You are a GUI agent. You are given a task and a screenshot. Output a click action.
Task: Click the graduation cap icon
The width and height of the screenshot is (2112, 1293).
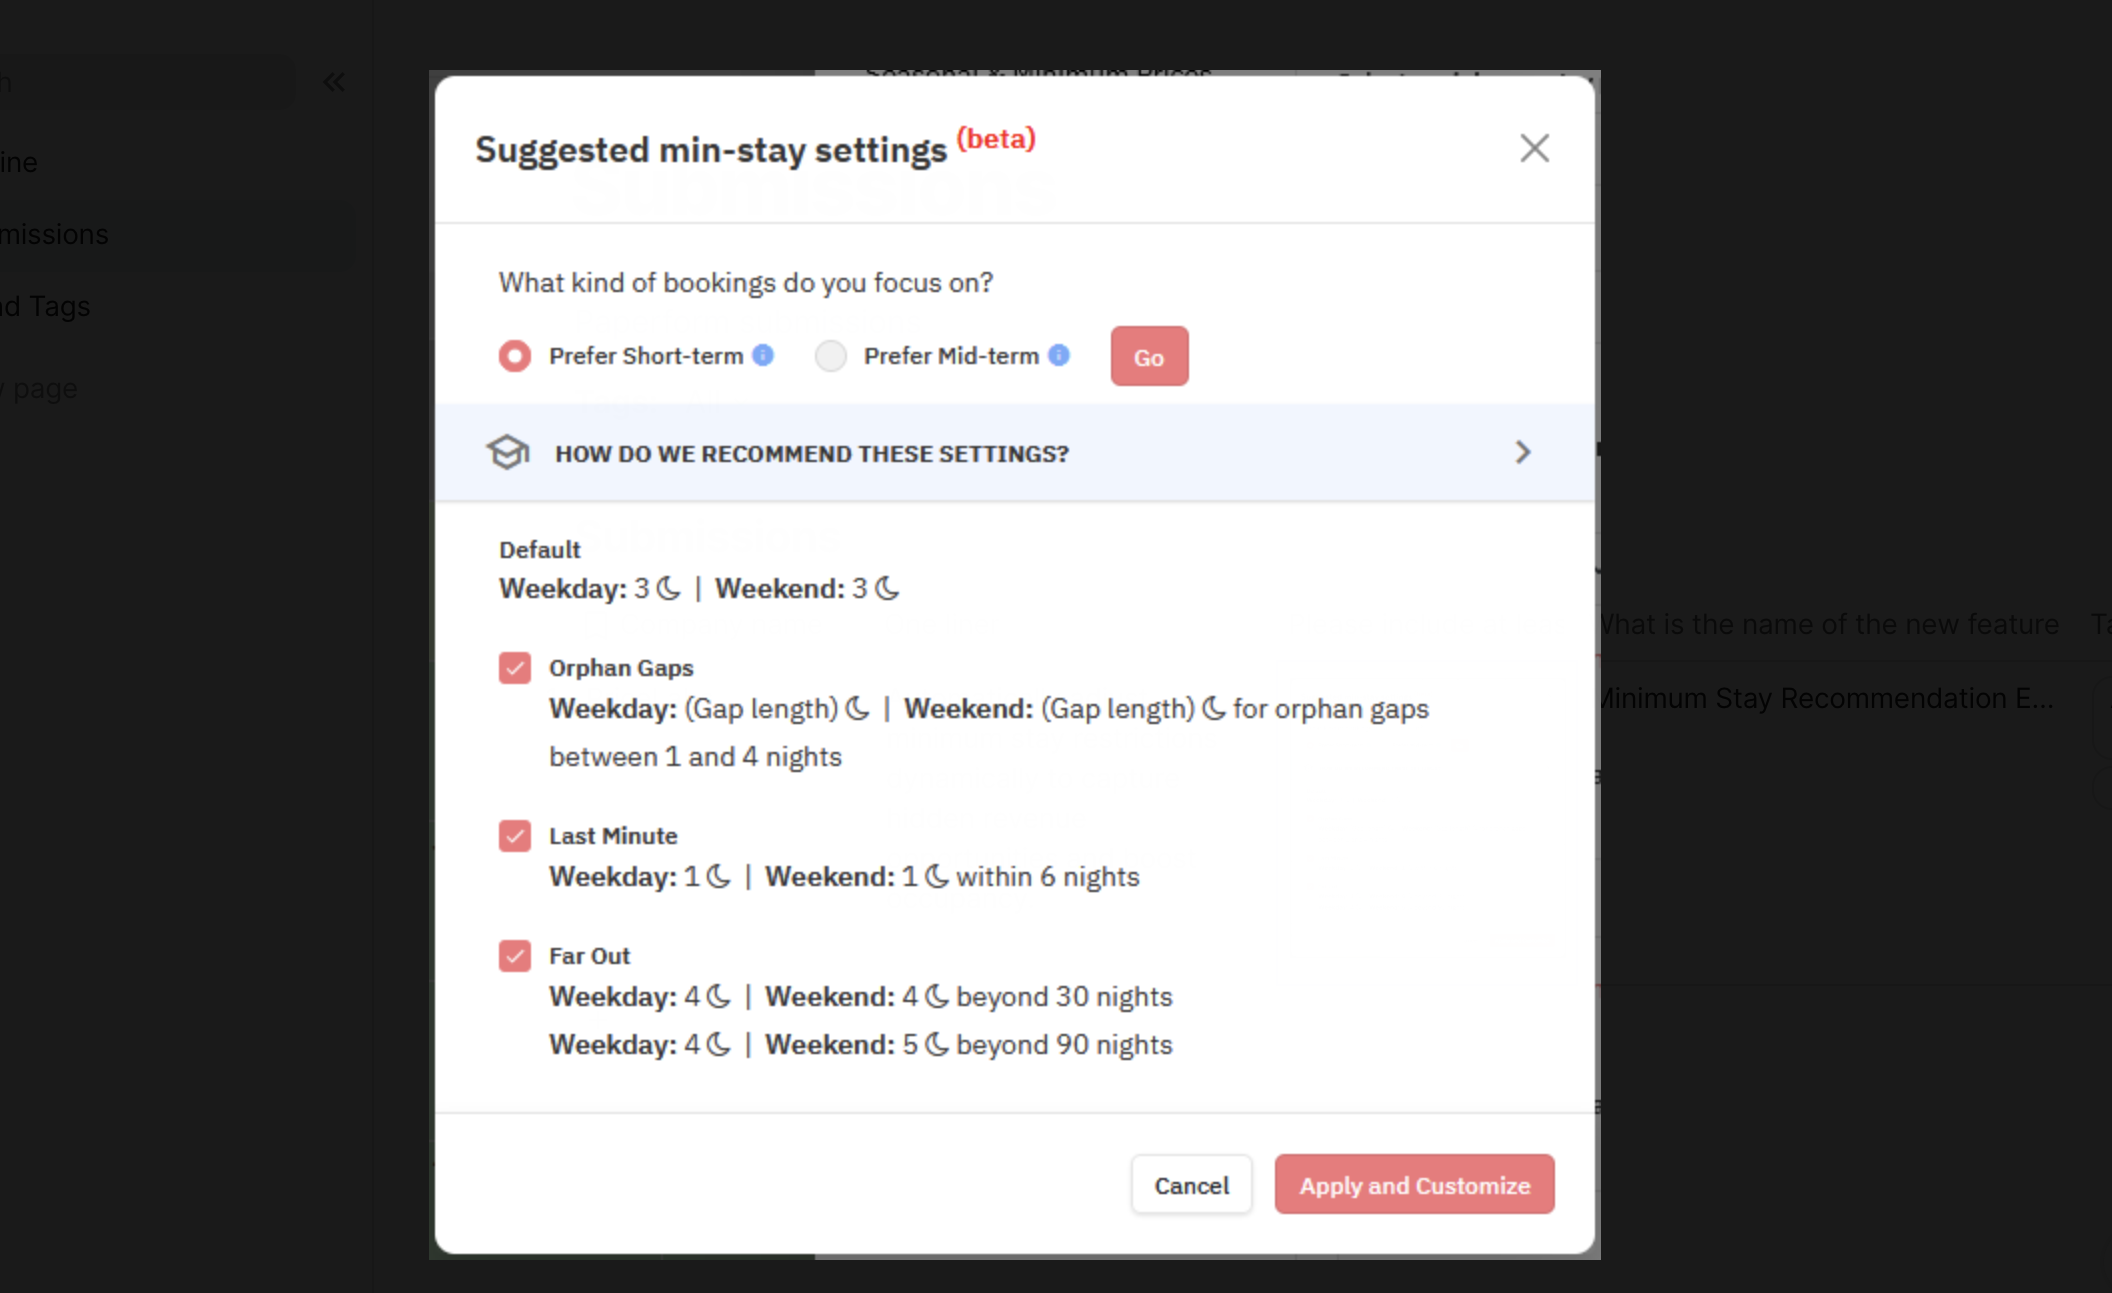[508, 452]
